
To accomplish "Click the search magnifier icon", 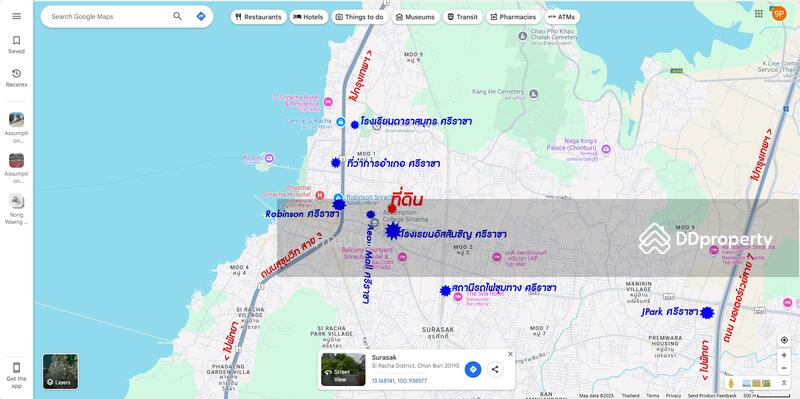I will pos(178,16).
